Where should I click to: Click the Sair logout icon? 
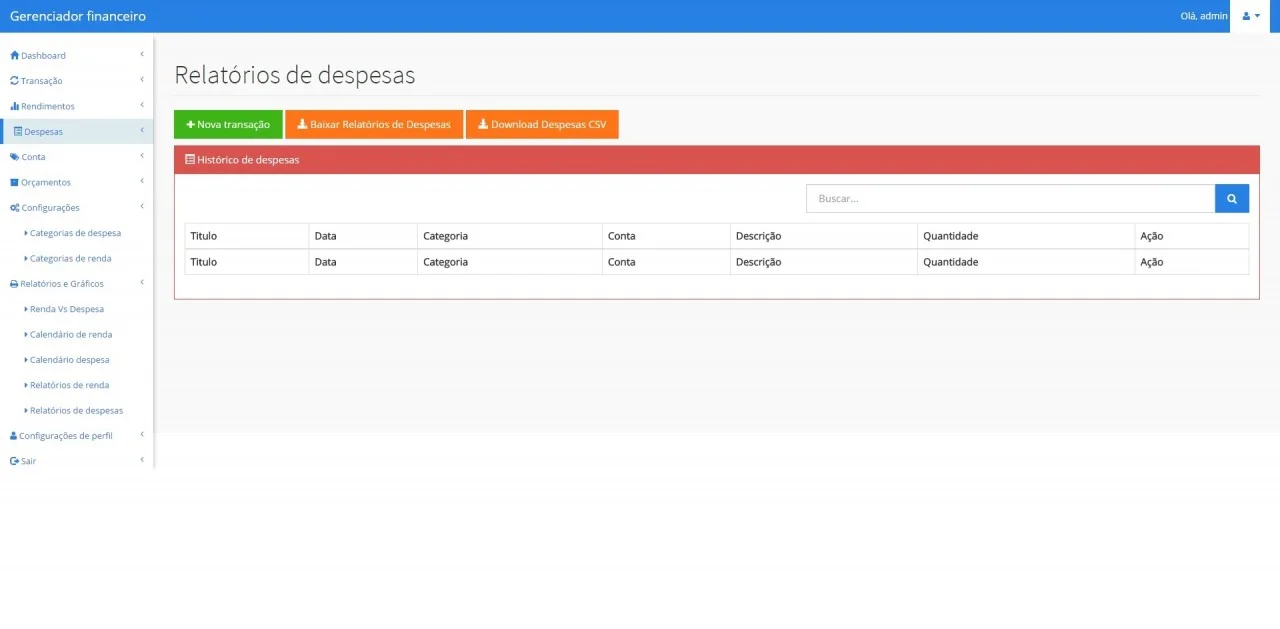14,461
